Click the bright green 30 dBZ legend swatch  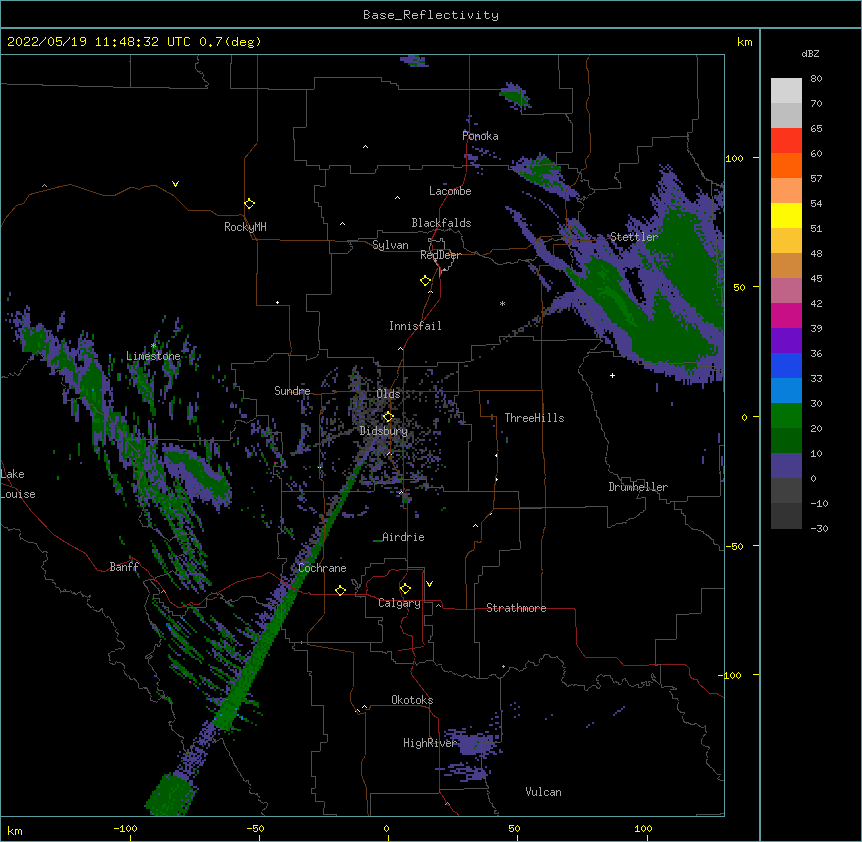786,416
